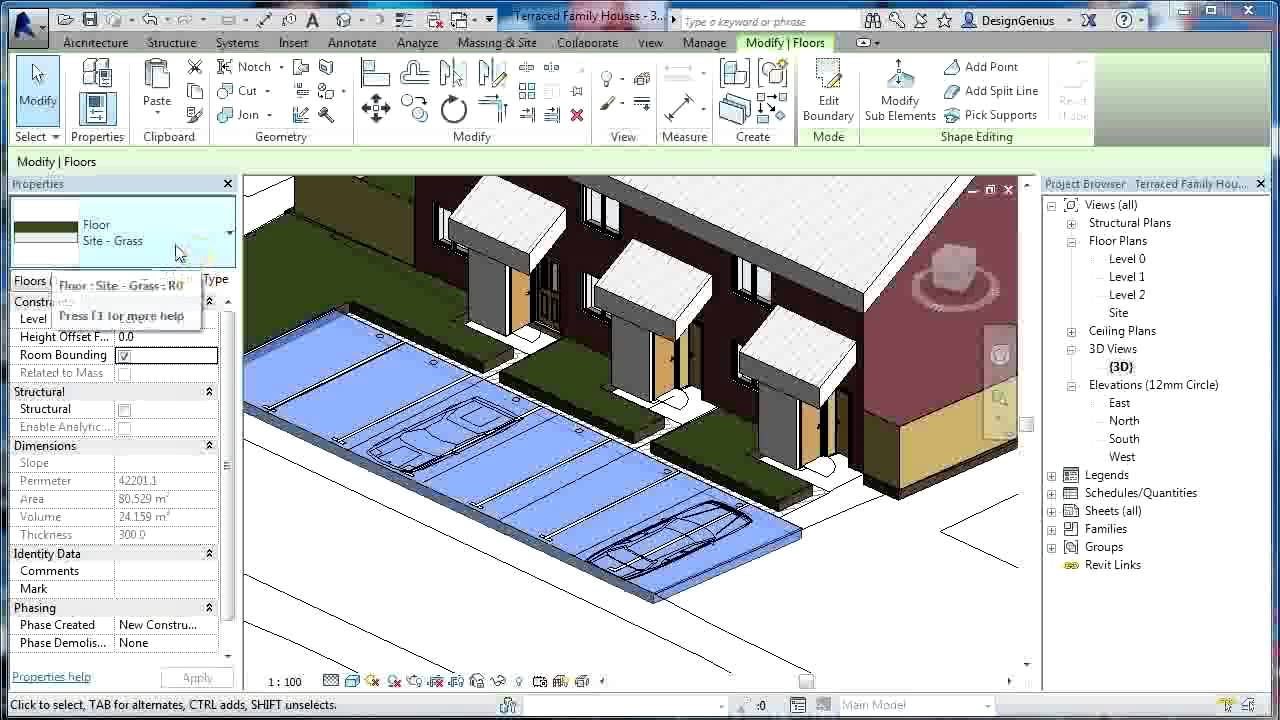
Task: Toggle the Properties palette ribbon button
Action: point(96,108)
